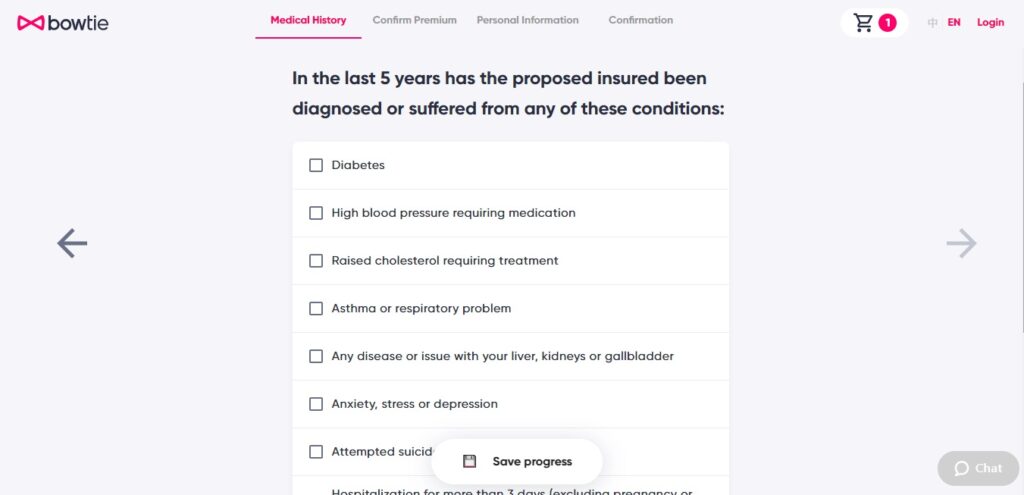Switch language to Chinese

[x=932, y=22]
